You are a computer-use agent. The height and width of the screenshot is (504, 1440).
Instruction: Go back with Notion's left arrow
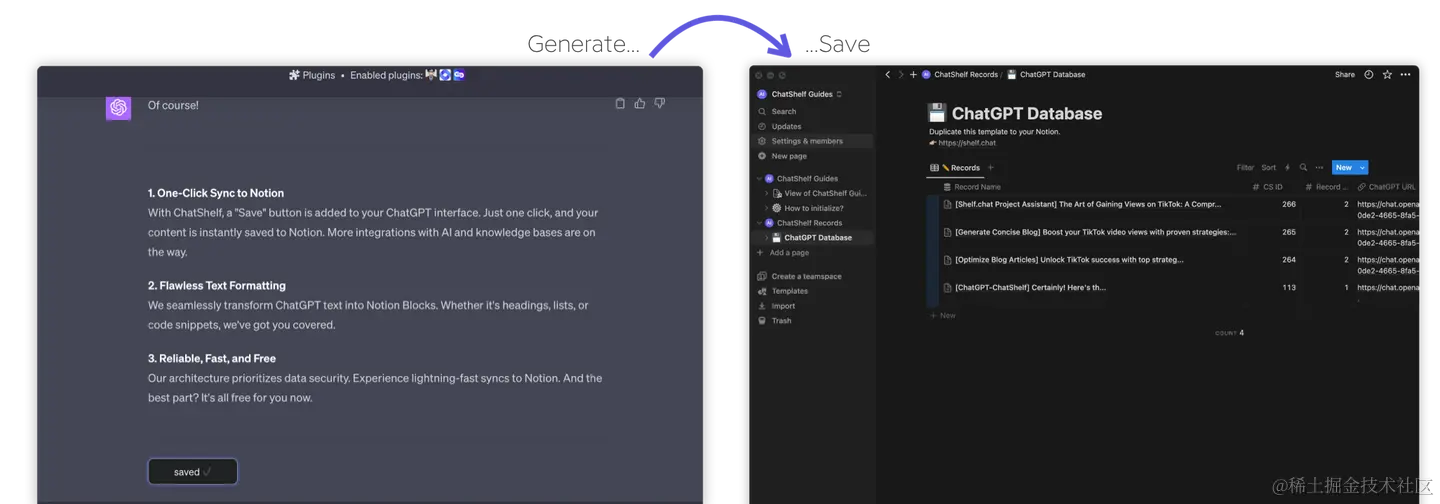tap(887, 74)
